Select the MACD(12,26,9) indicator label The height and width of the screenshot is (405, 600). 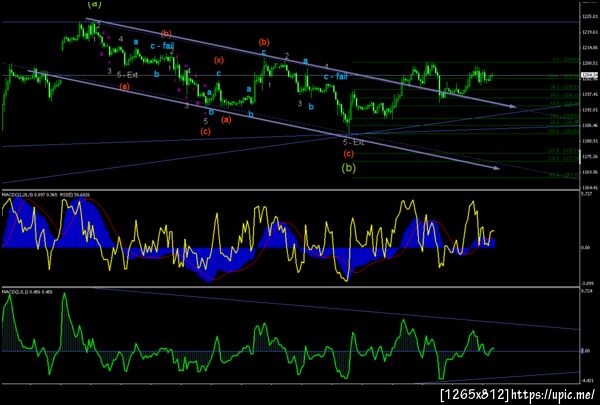(x=27, y=195)
